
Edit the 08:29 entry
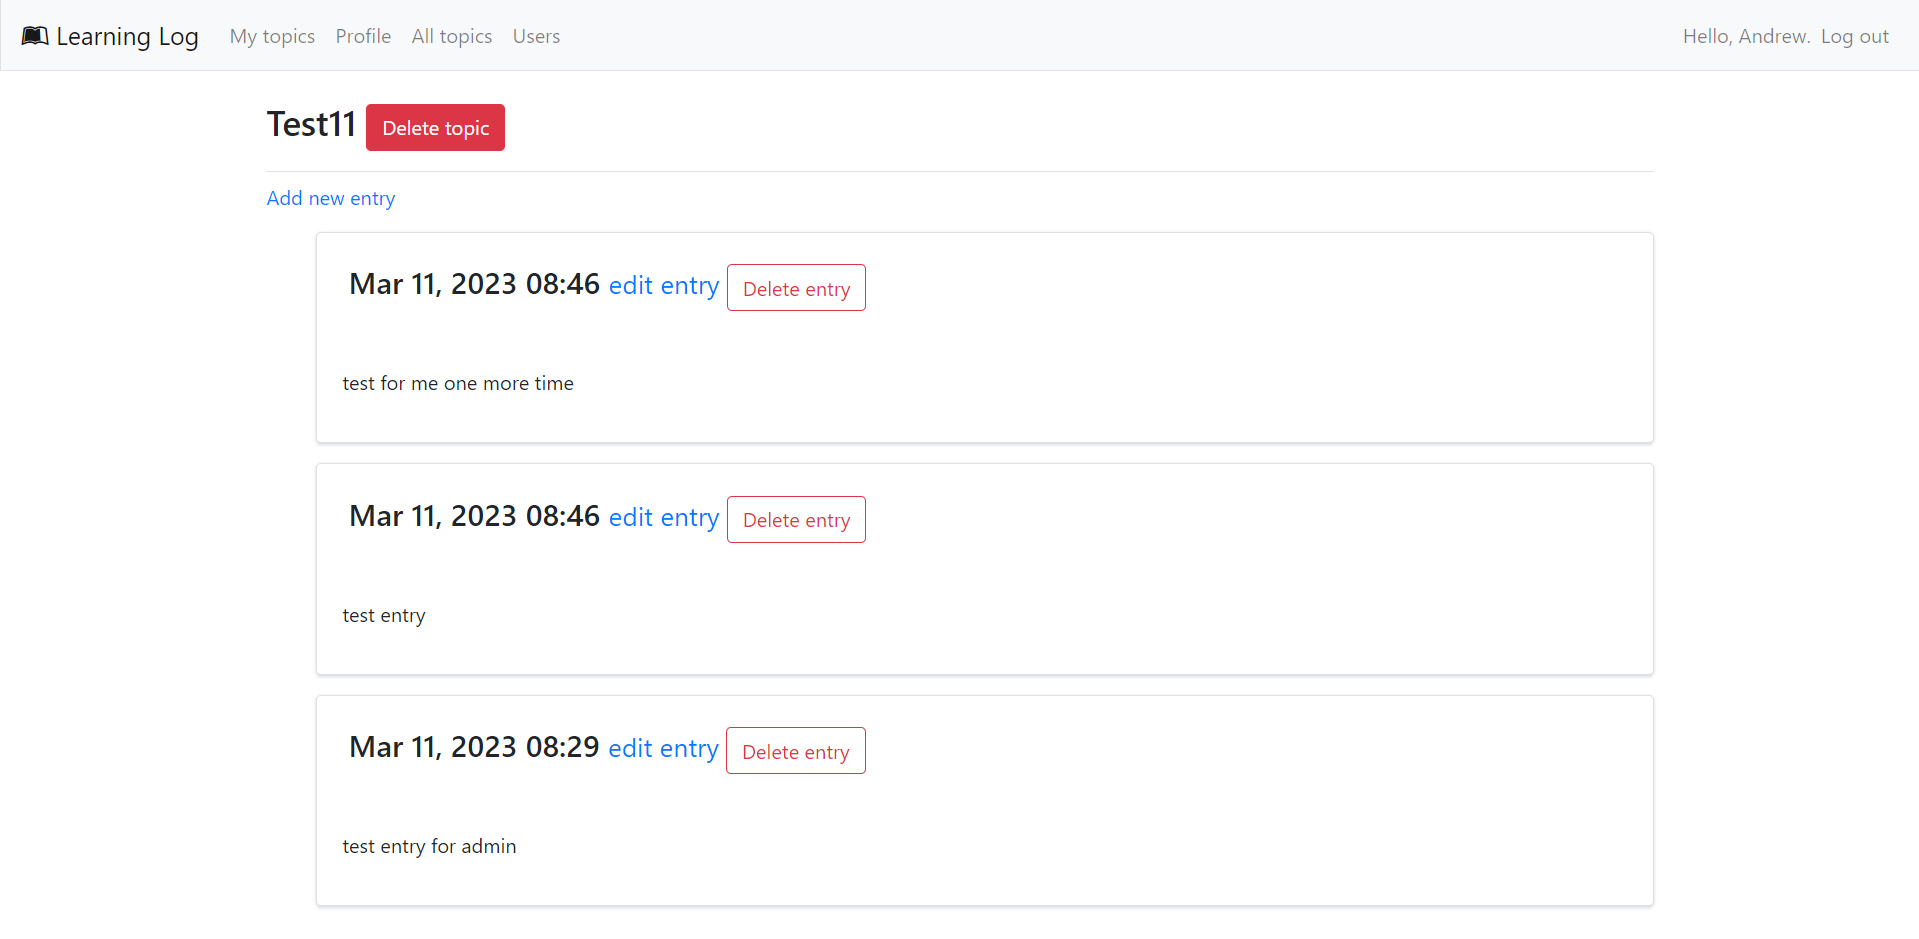pyautogui.click(x=664, y=748)
